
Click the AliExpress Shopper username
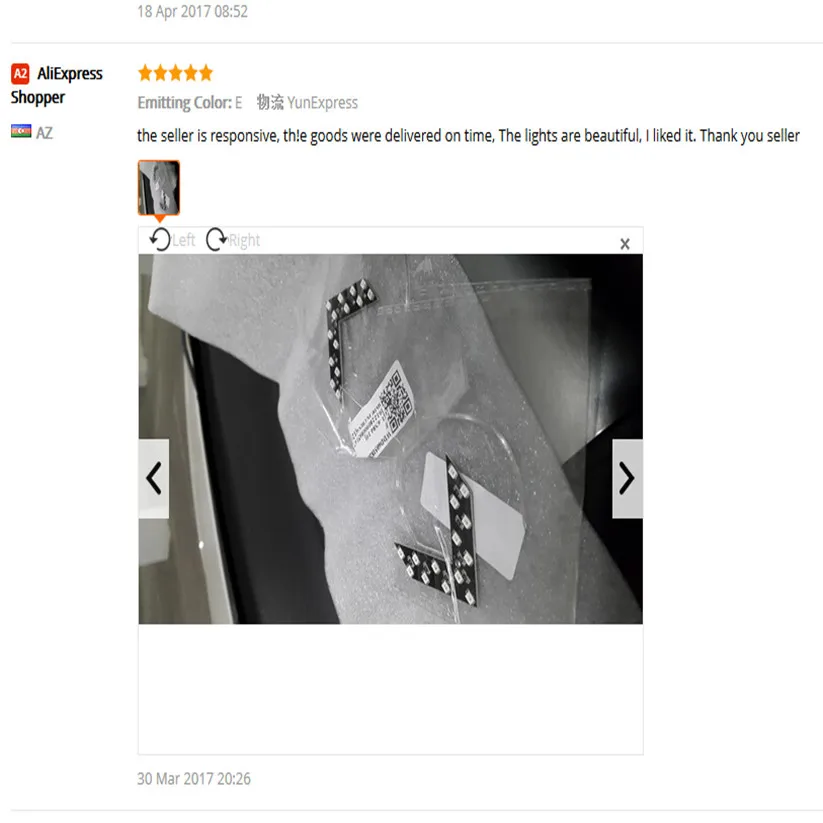[57, 85]
